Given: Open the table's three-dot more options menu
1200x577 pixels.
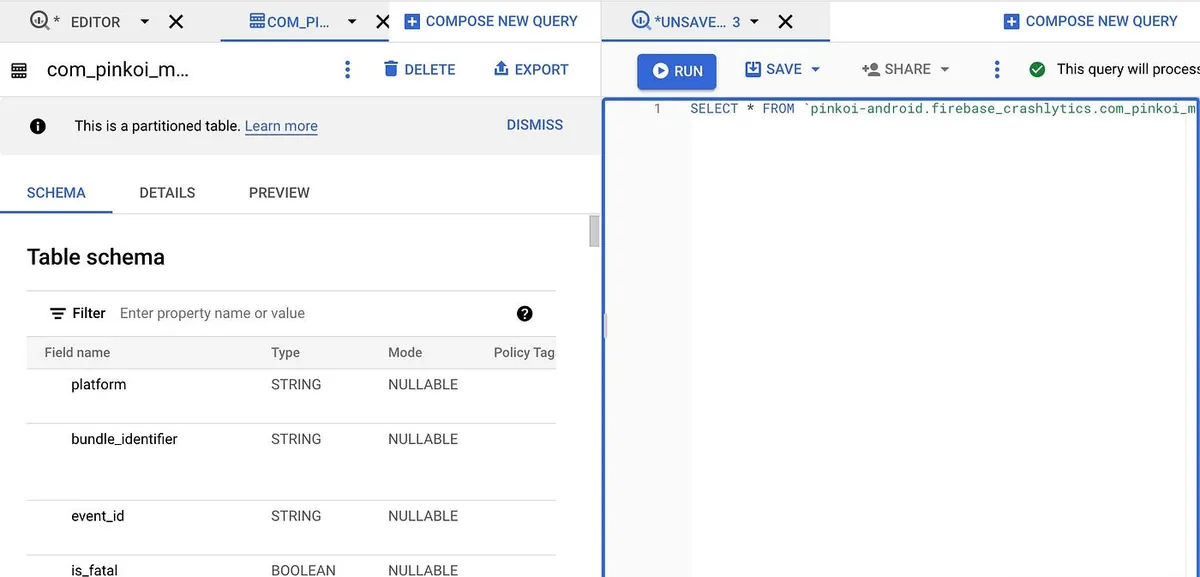Looking at the screenshot, I should pos(347,69).
